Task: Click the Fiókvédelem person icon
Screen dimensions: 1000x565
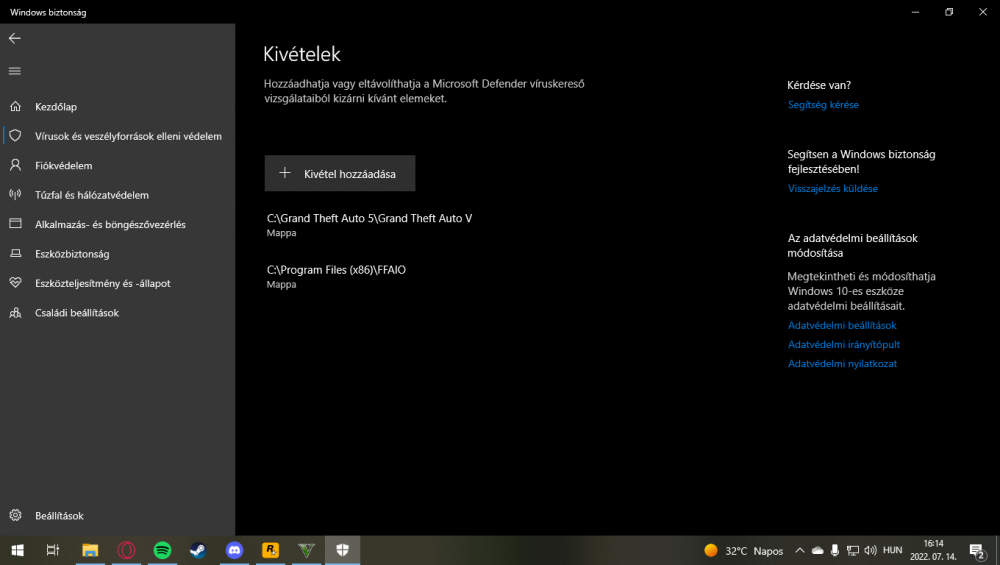Action: [15, 165]
